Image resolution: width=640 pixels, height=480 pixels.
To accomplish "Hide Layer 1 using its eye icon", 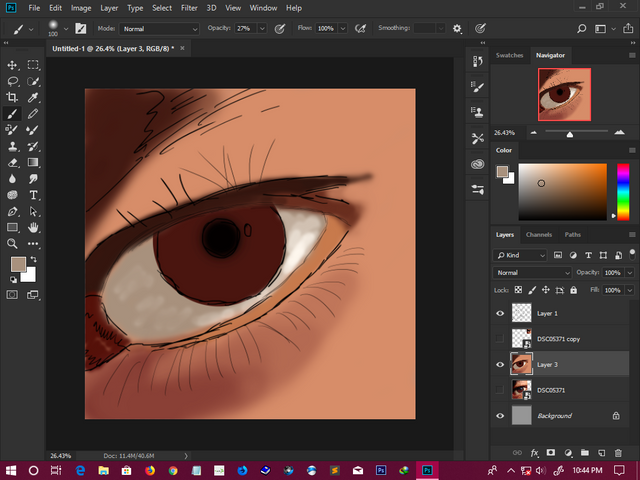I will [501, 313].
